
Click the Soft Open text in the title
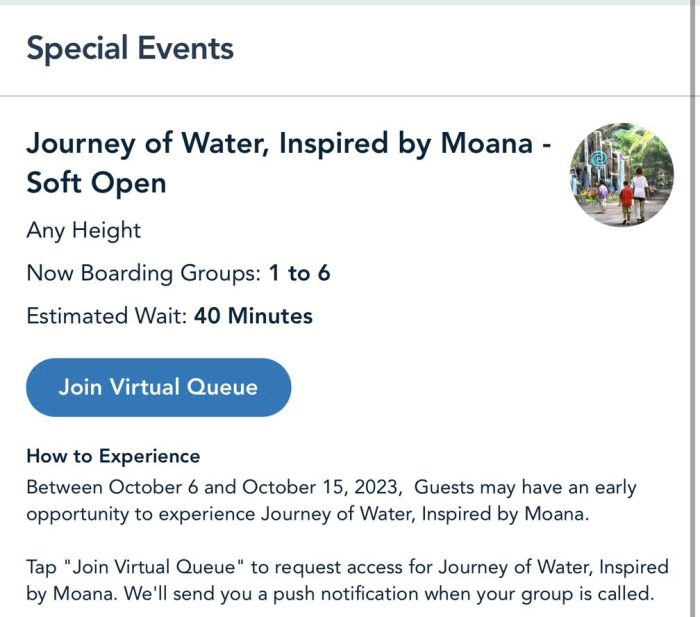(96, 183)
